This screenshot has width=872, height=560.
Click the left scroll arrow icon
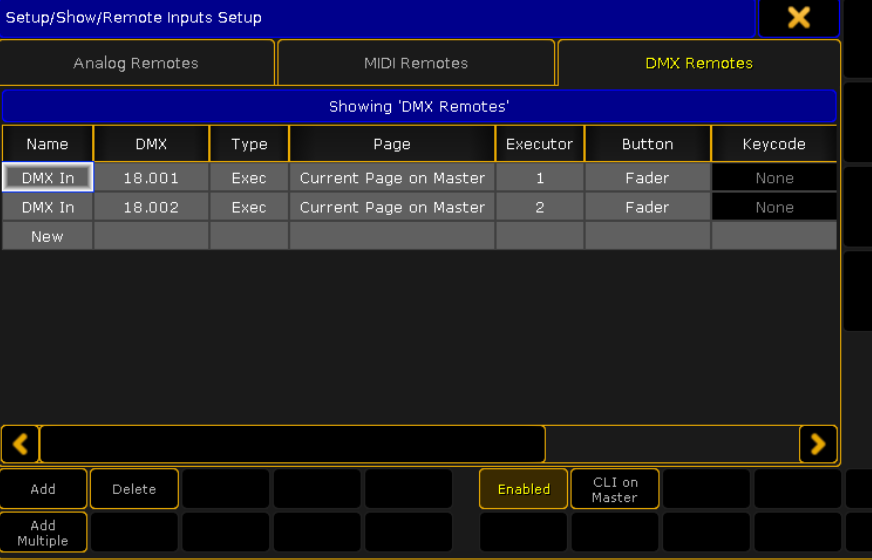(21, 444)
